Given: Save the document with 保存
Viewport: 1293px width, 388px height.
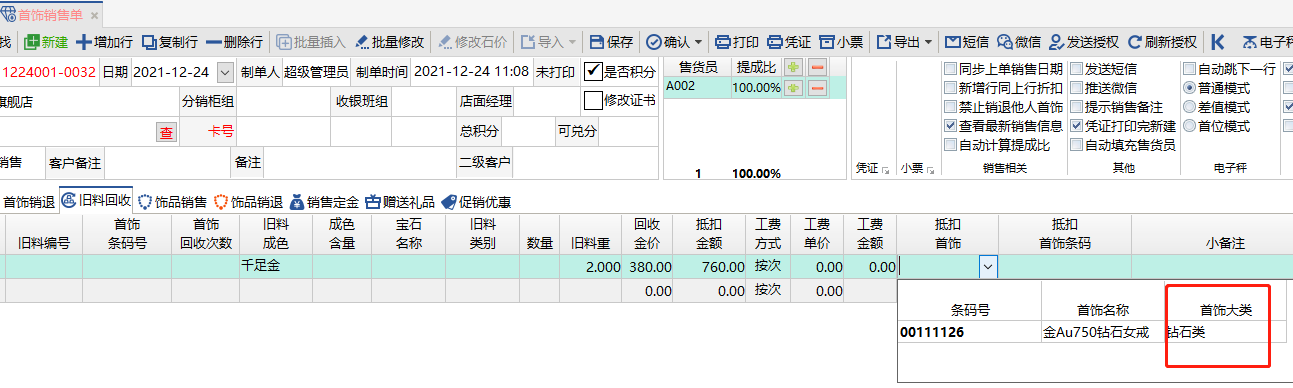Looking at the screenshot, I should [611, 42].
